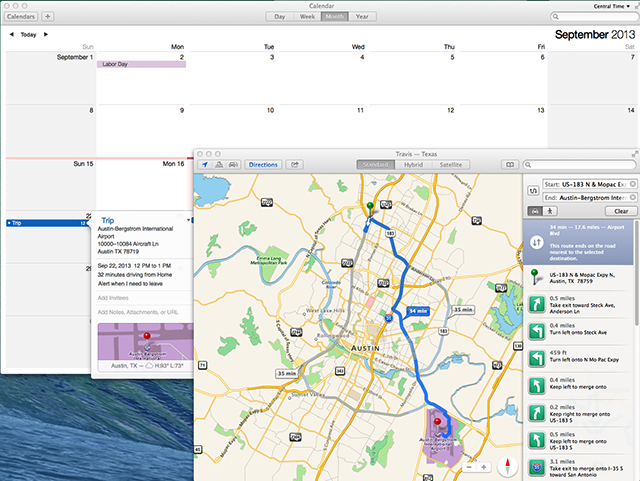Viewport: 640px width, 481px height.
Task: Open the calendar color dropdown in Trip popover
Action: [189, 220]
